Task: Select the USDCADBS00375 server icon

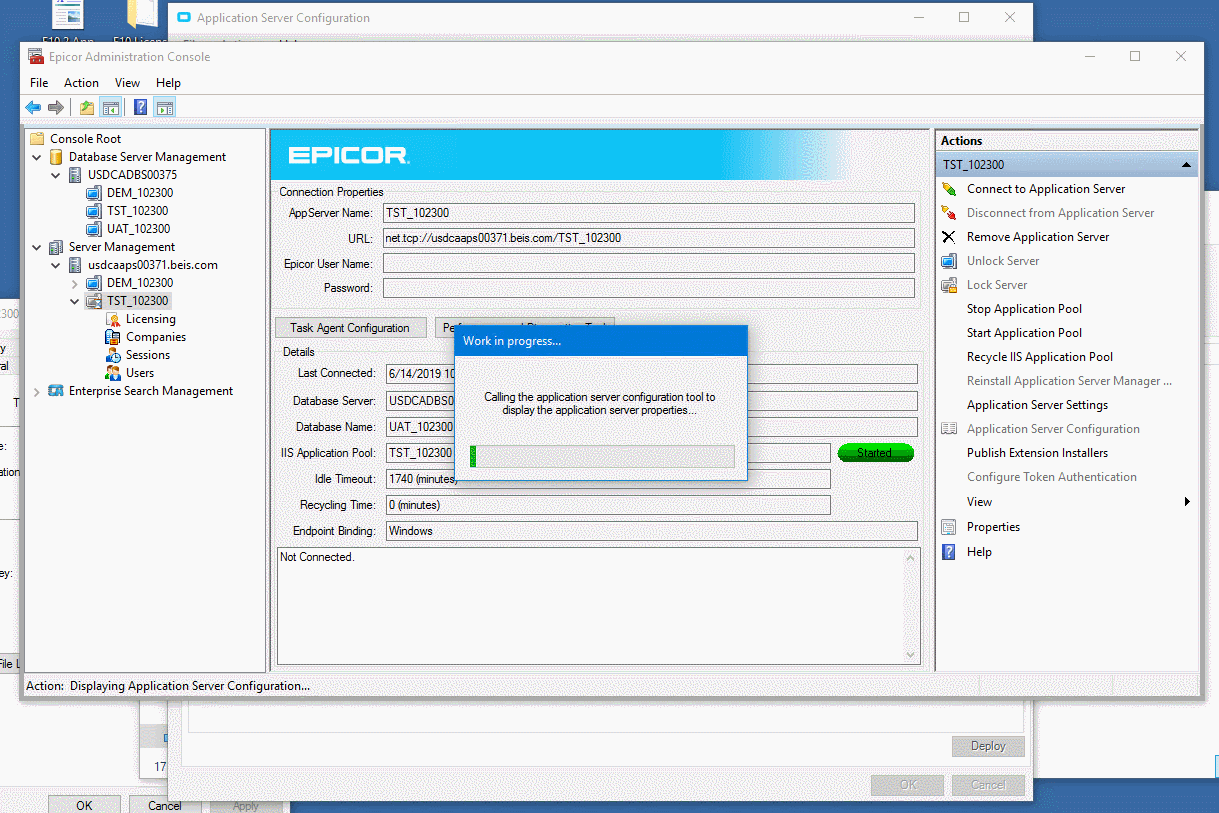Action: [x=75, y=175]
